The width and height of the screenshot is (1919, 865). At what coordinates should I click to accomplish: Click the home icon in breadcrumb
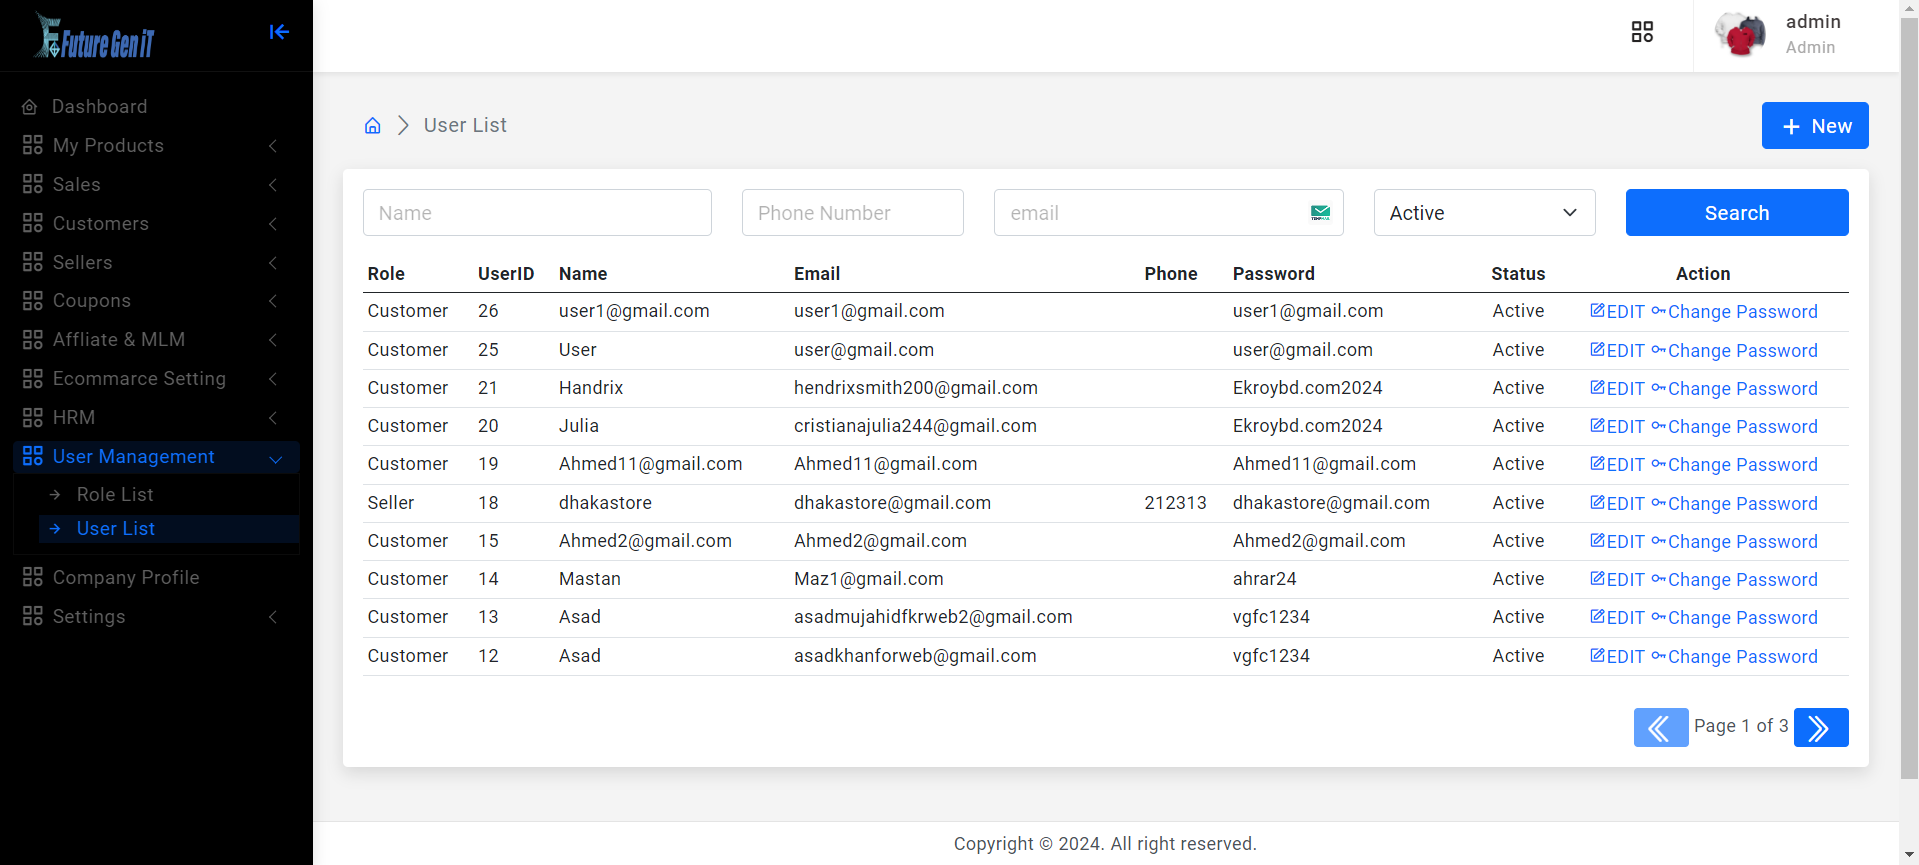pos(372,125)
